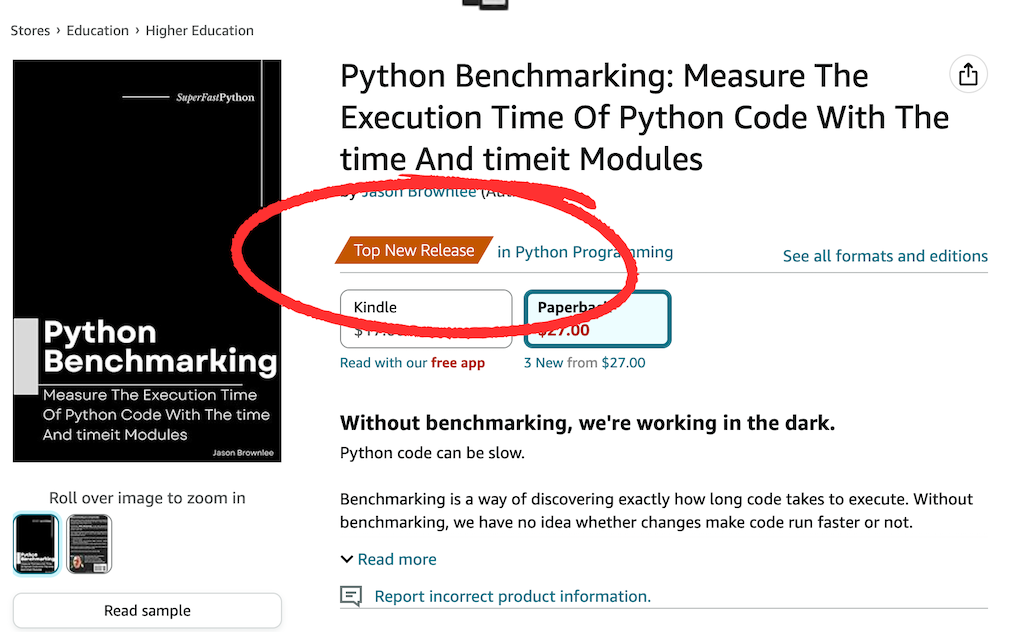This screenshot has height=632, width=1024.
Task: Expand the full book description with Read more
Action: (397, 559)
